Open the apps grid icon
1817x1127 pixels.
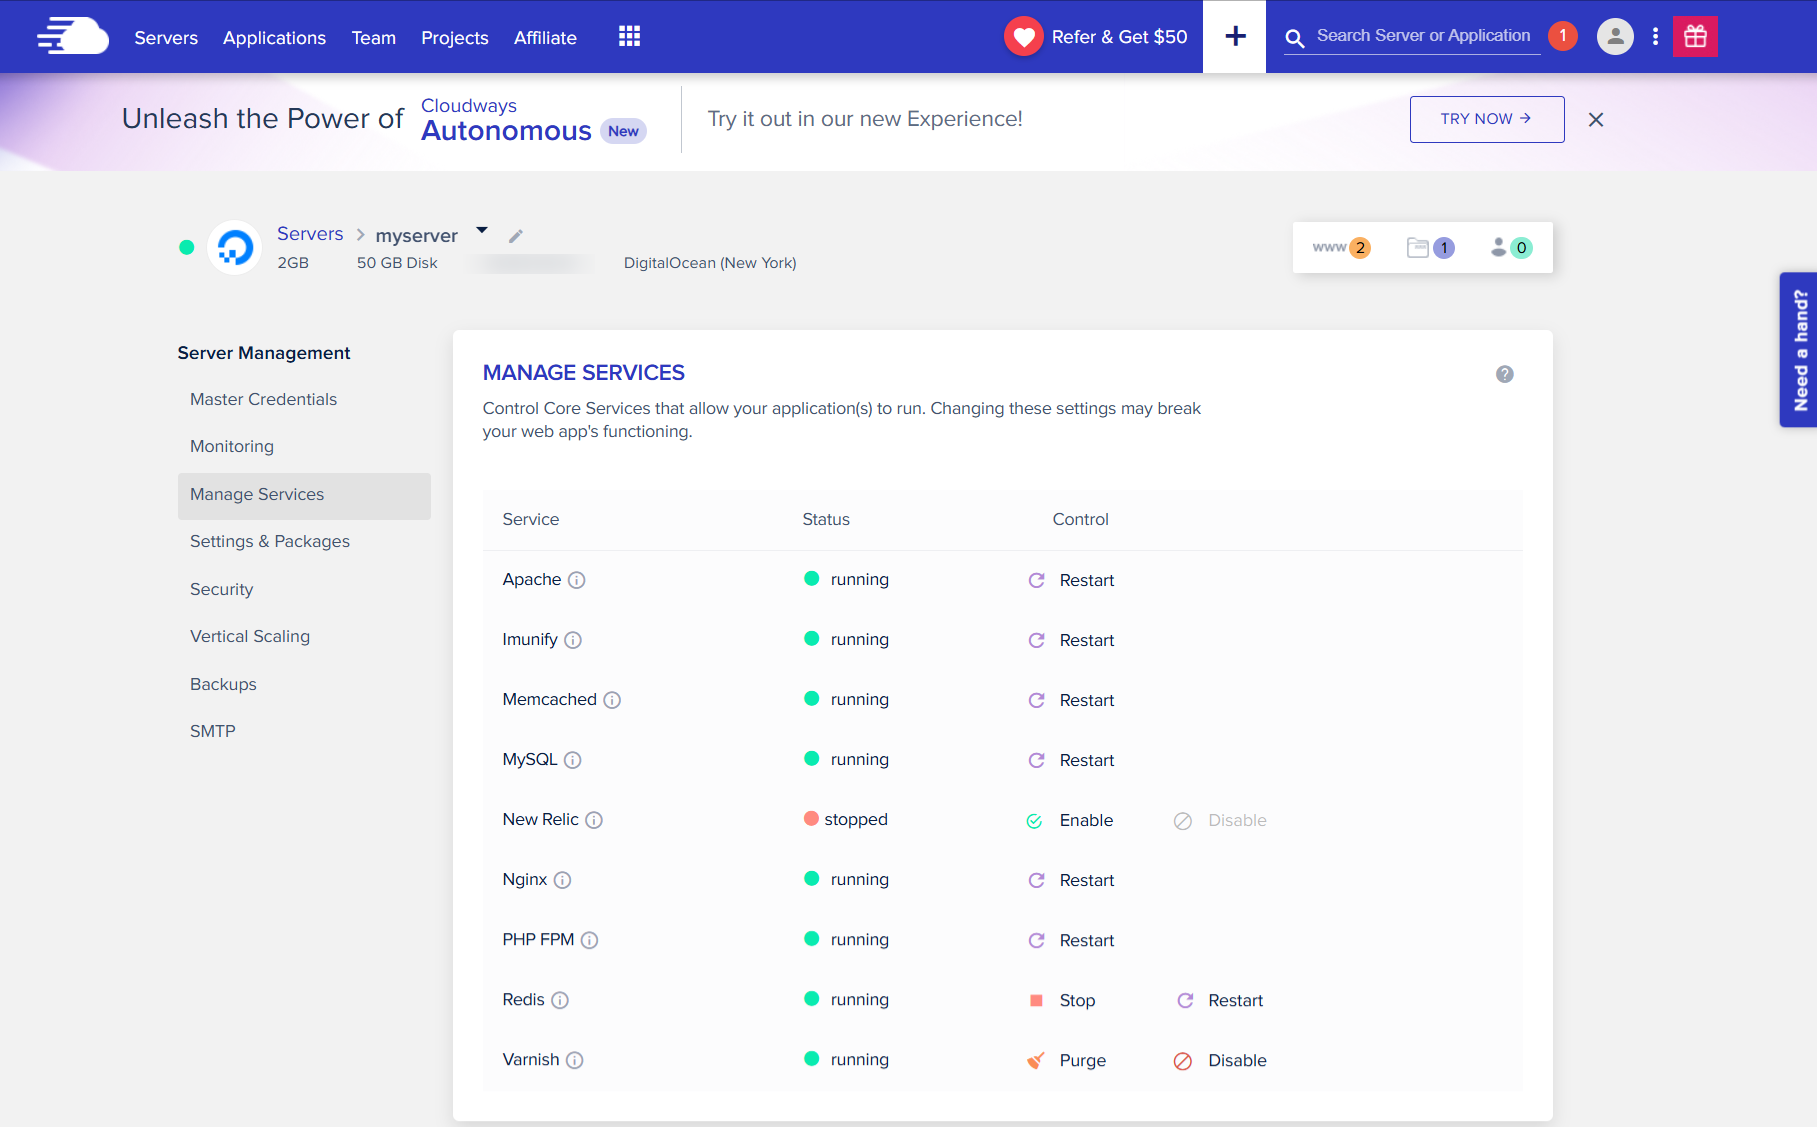(629, 36)
